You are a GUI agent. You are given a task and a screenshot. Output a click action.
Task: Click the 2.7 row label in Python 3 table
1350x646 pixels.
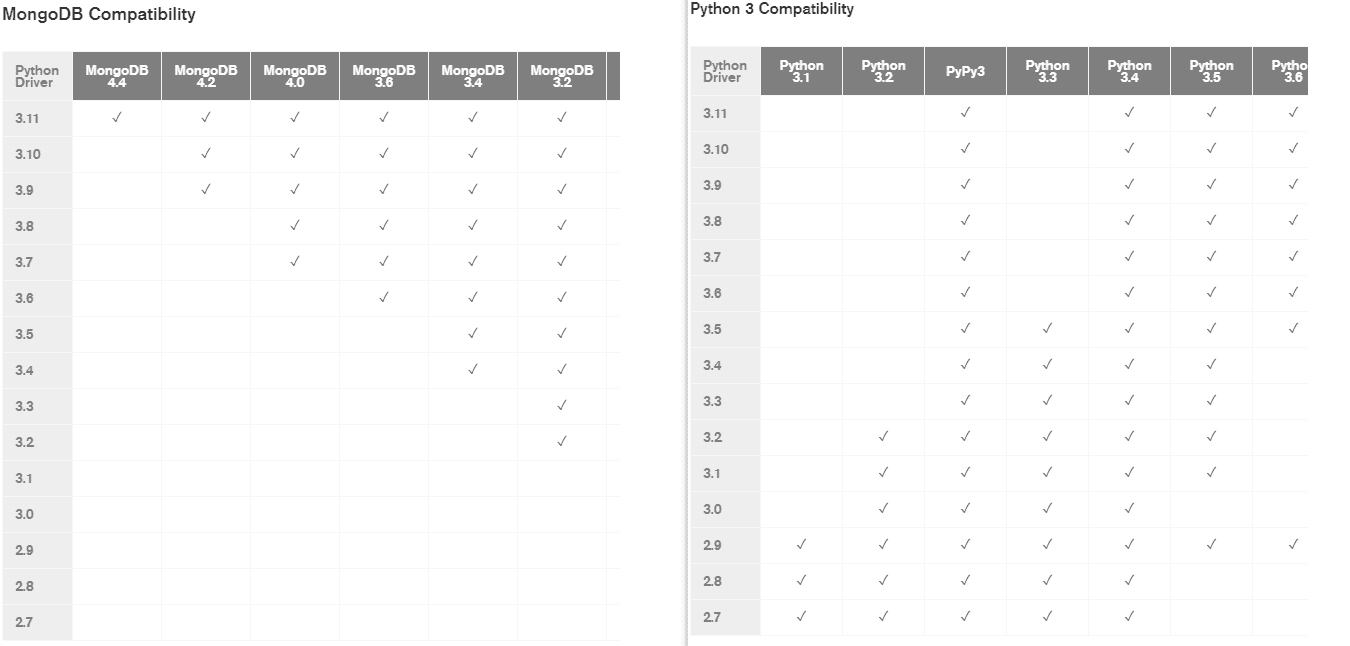[712, 617]
